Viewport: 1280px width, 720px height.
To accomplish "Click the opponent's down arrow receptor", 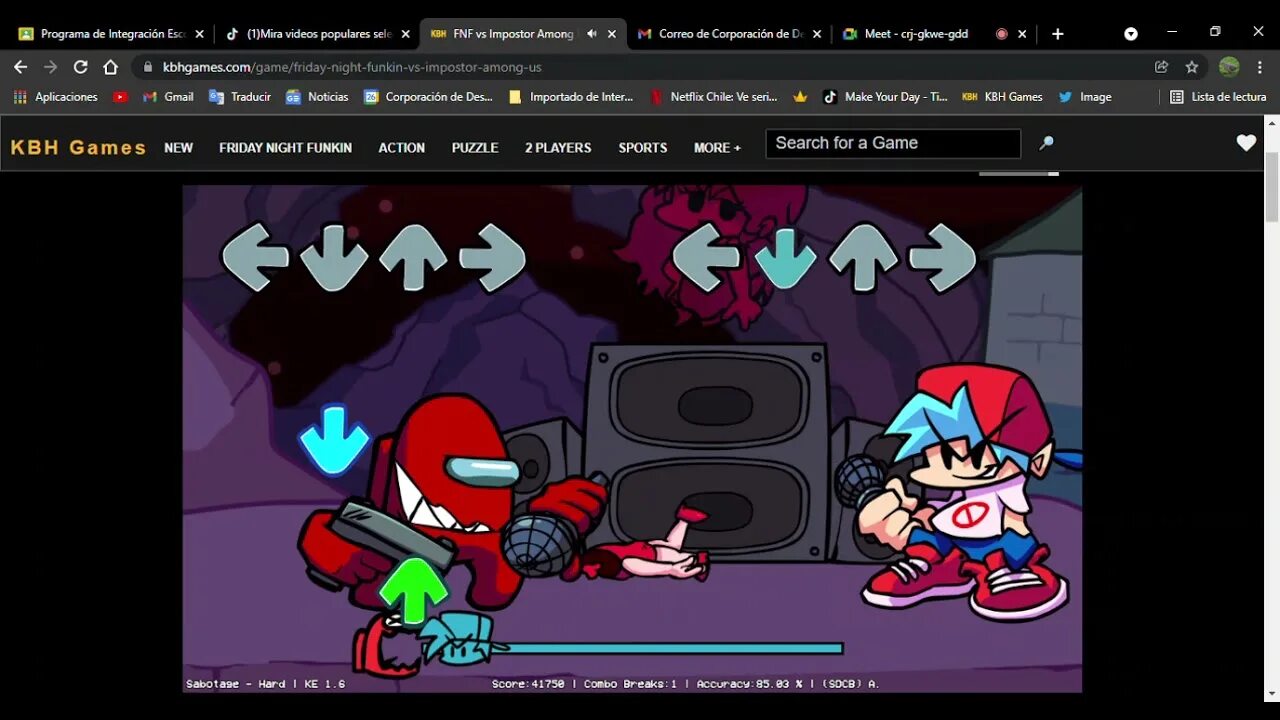I will pyautogui.click(x=333, y=257).
